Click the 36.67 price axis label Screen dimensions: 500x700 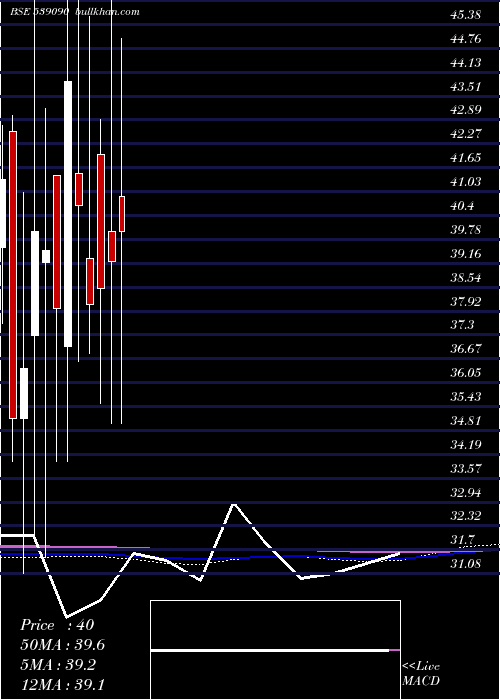466,349
